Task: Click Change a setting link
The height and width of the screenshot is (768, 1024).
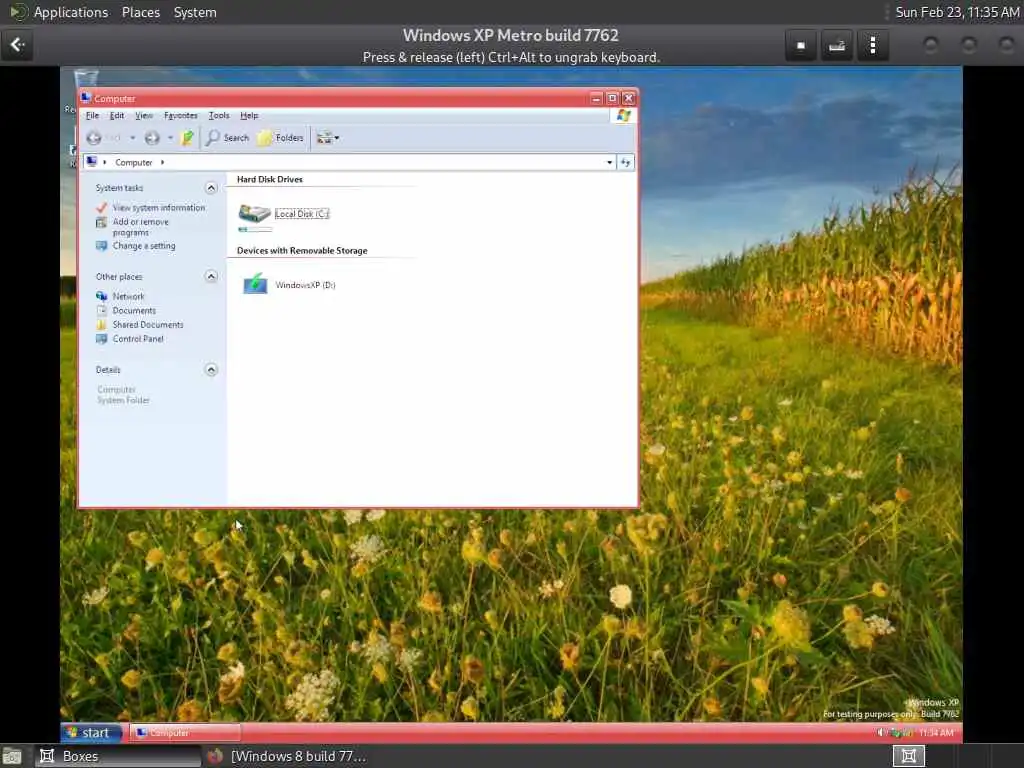Action: [144, 246]
